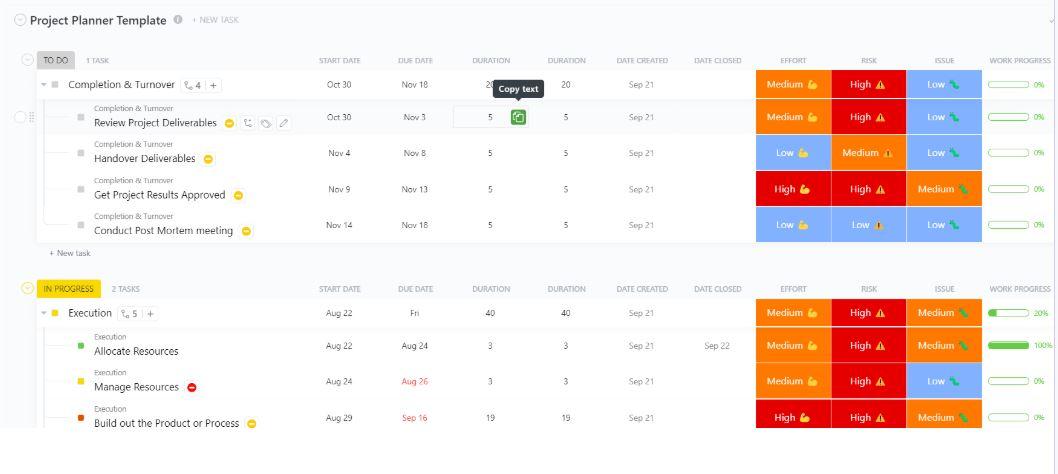This screenshot has width=1058, height=474.
Task: Click EFFORT column header in TO DO group
Action: 793,61
